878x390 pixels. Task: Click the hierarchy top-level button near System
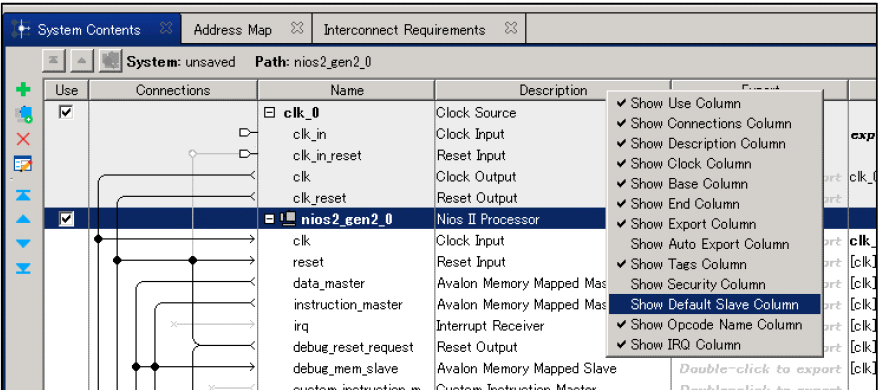pyautogui.click(x=53, y=61)
